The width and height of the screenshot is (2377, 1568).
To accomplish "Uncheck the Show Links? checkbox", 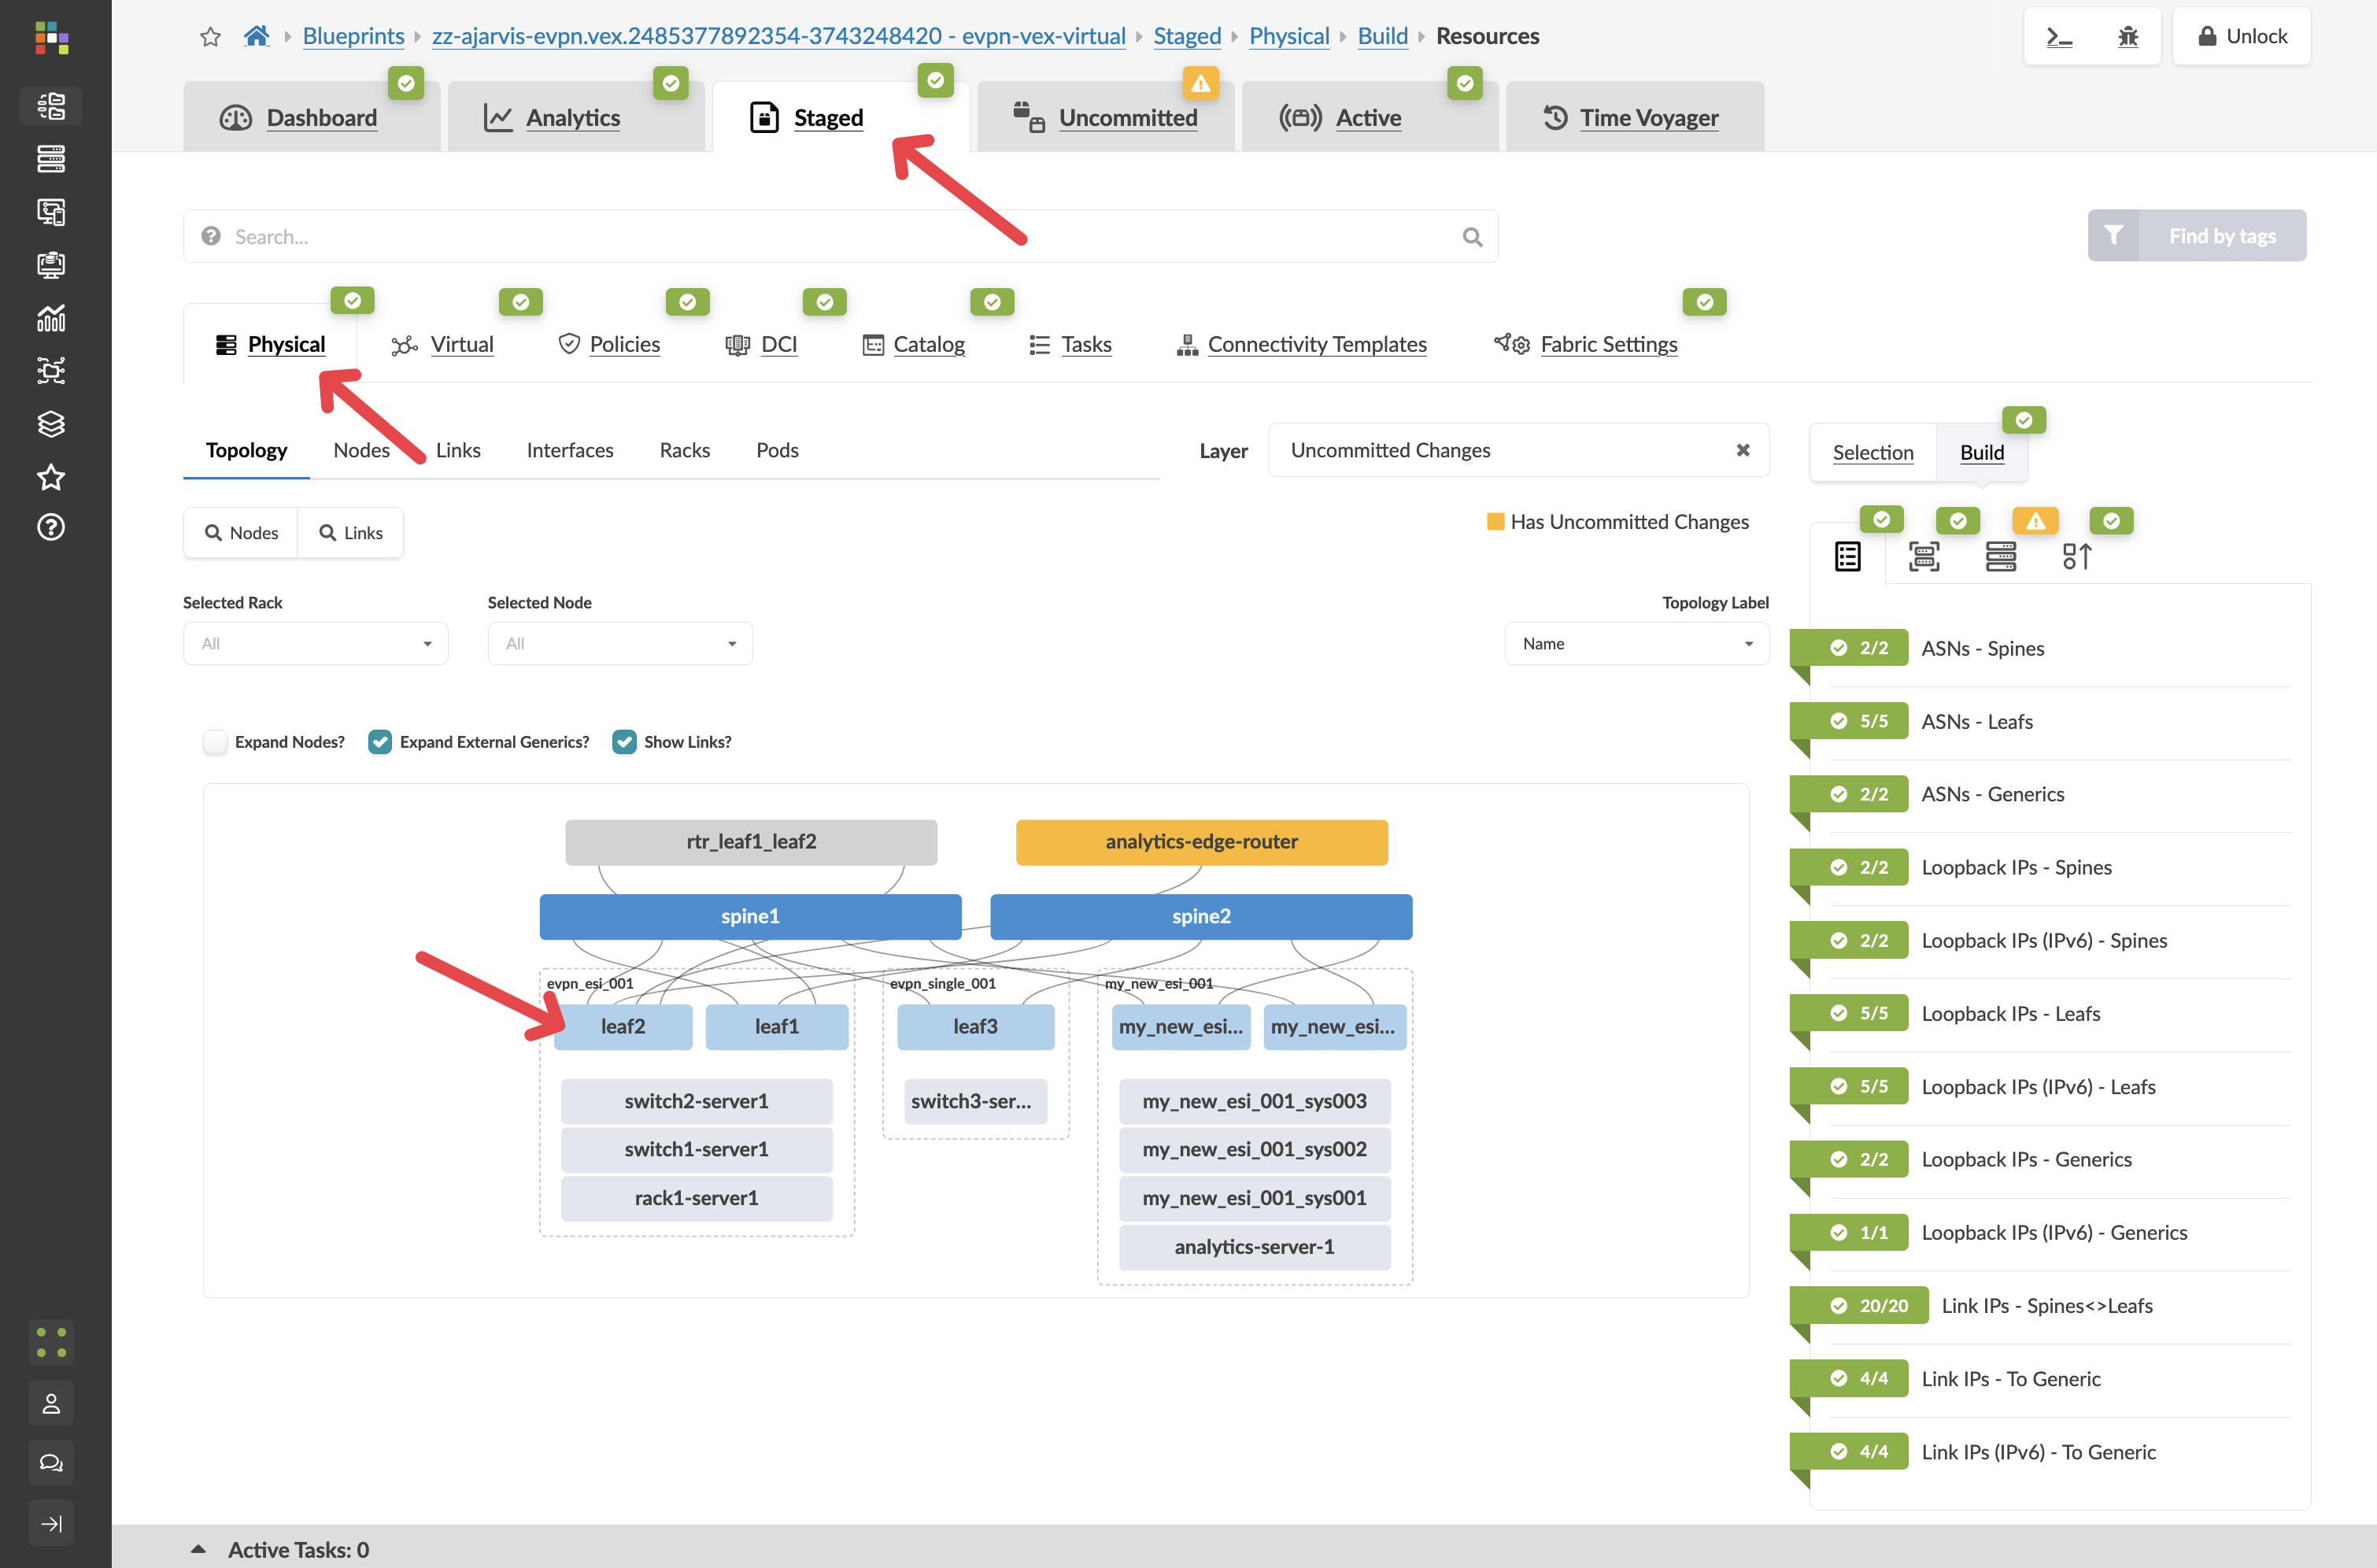I will tap(625, 742).
